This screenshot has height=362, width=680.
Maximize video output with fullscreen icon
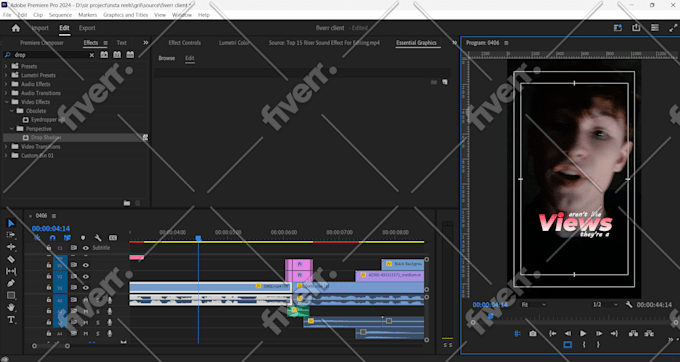point(673,28)
